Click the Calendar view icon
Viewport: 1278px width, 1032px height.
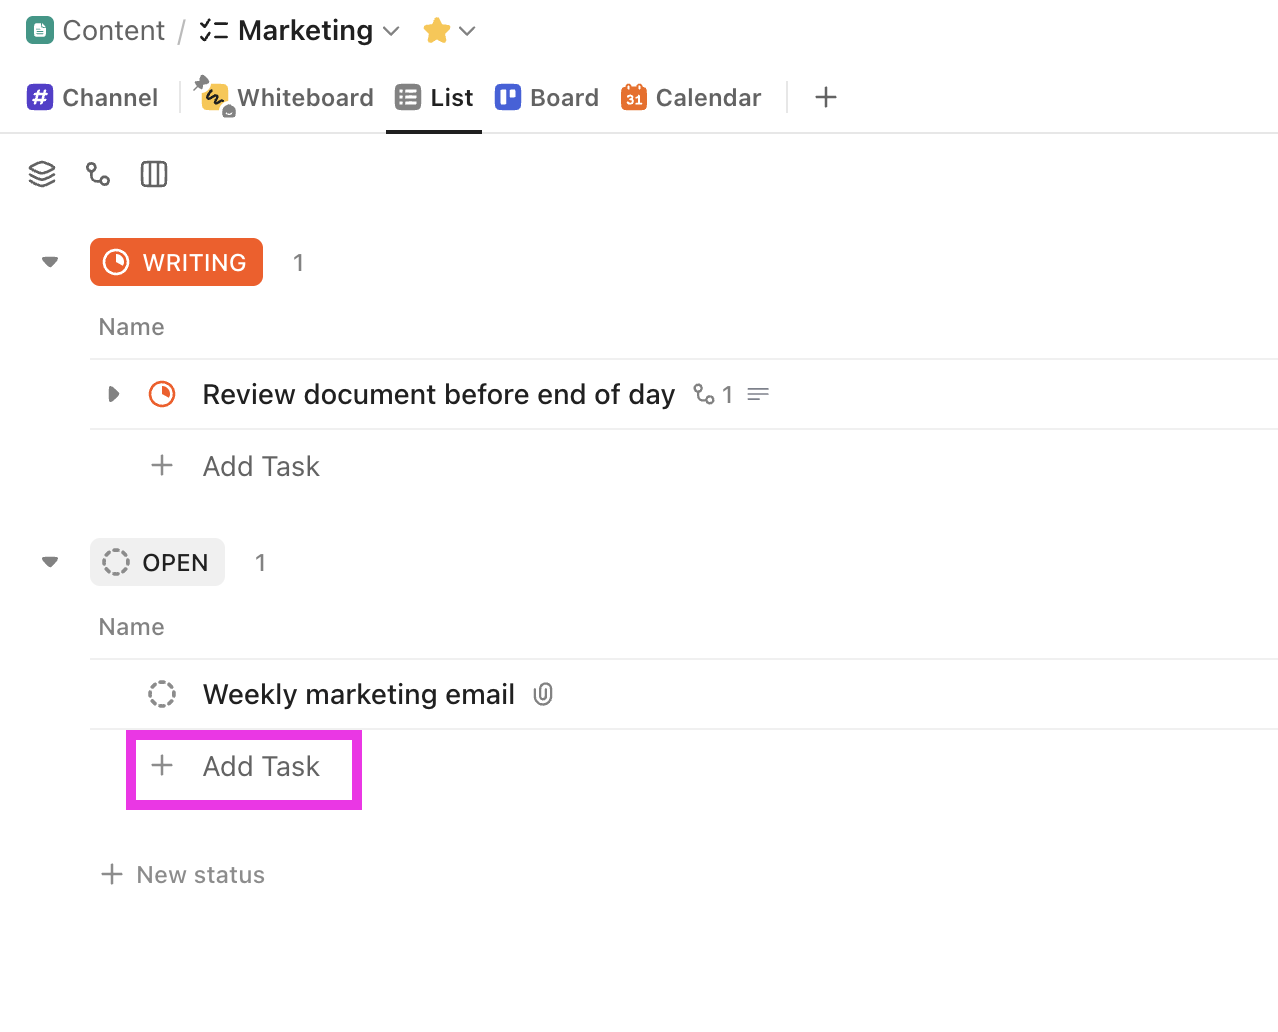pos(633,97)
